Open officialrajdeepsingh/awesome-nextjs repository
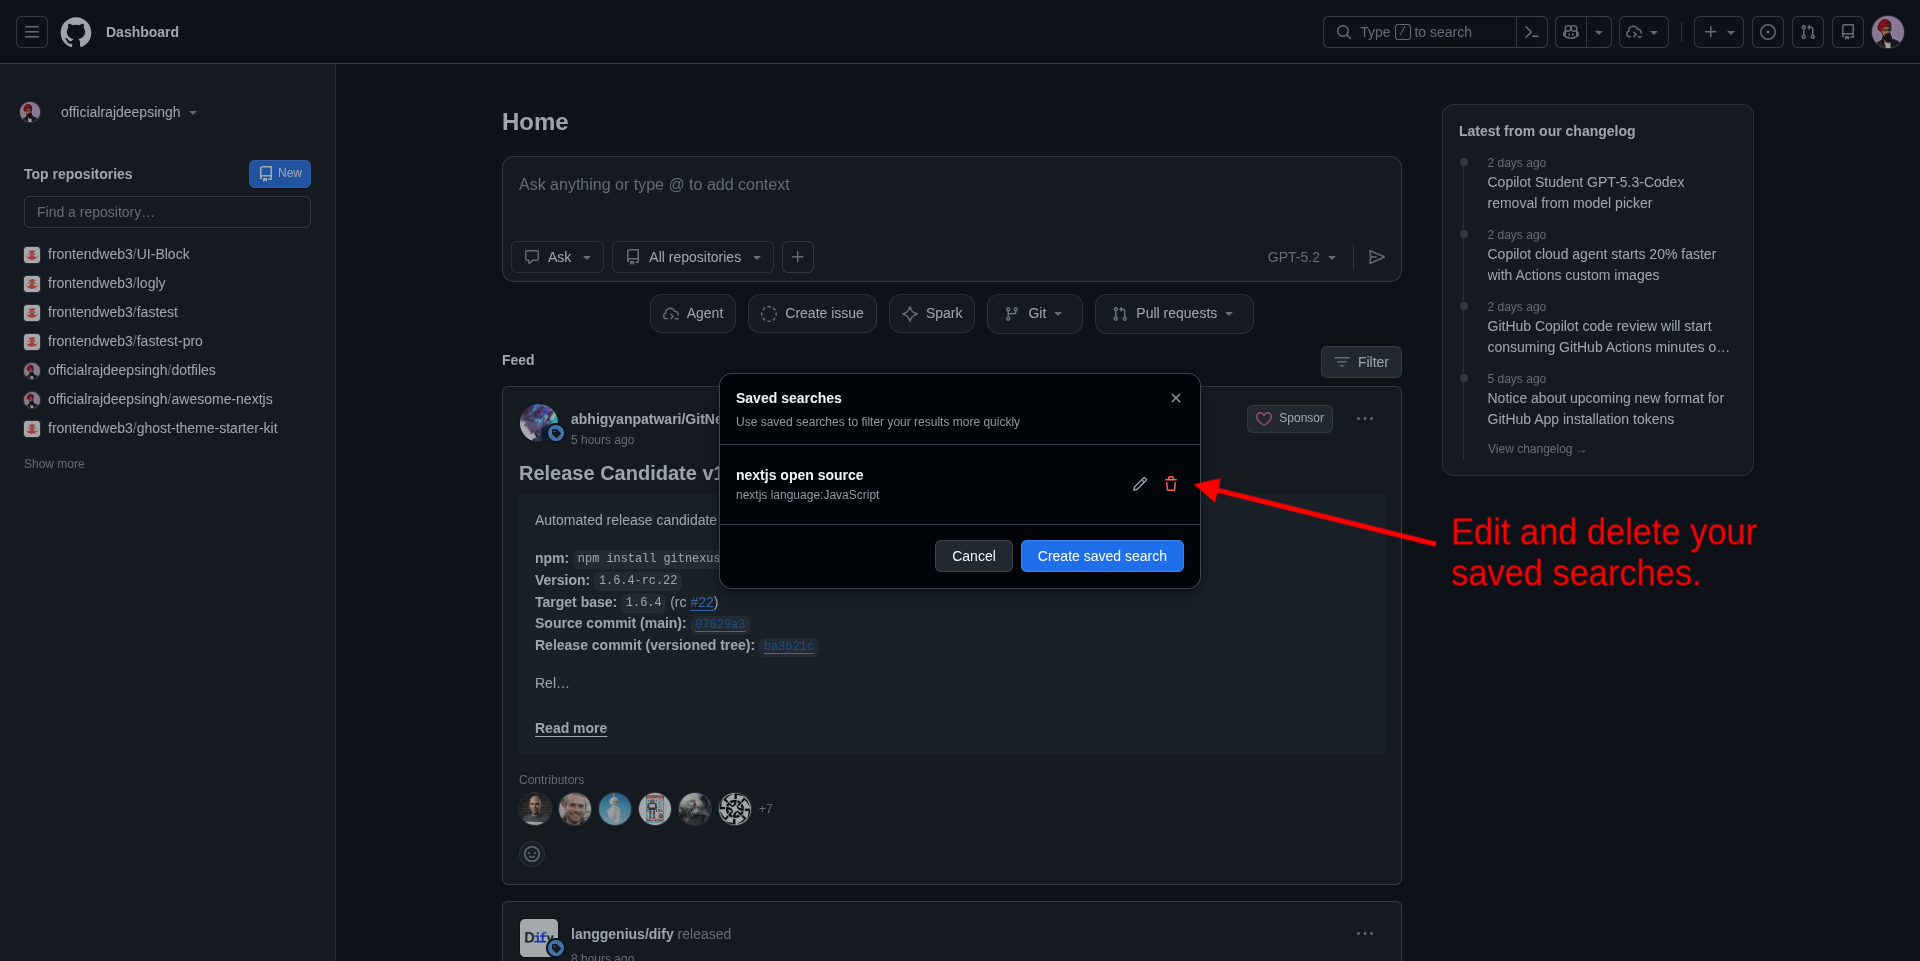Screen dimensions: 1920x961 click(x=160, y=399)
